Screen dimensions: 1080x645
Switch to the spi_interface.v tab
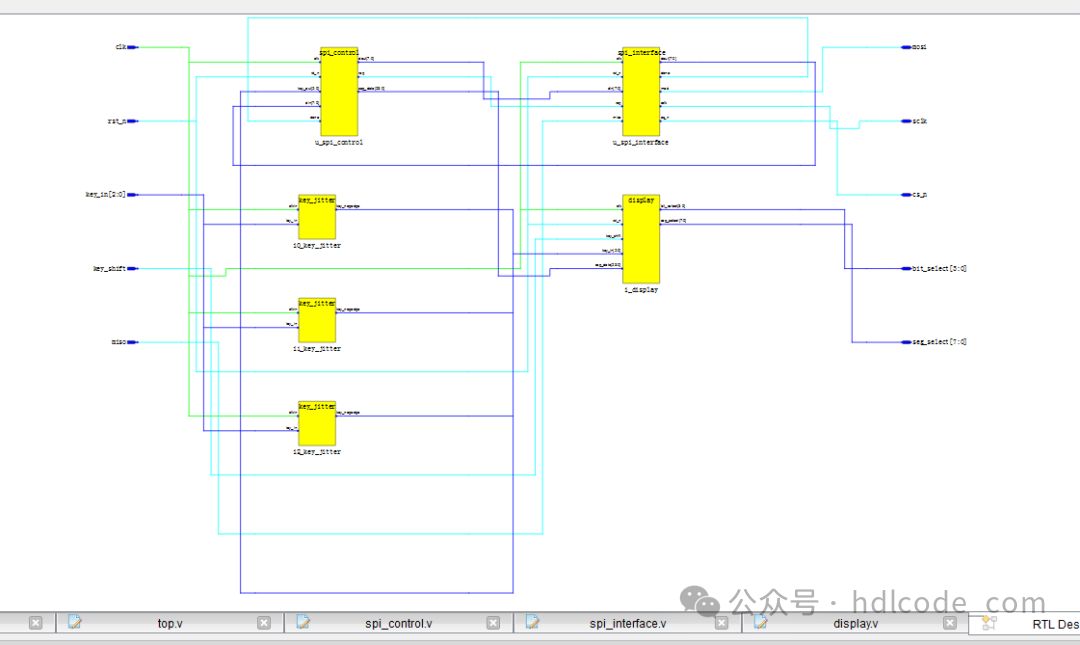pos(627,623)
